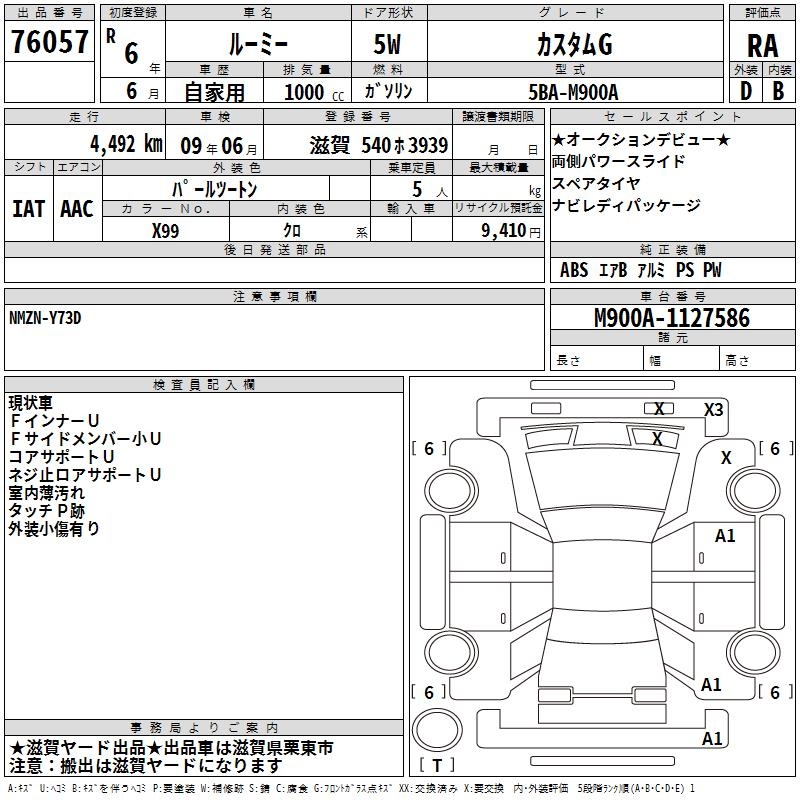The width and height of the screenshot is (800, 800).
Task: Click the 後日発送部品 header
Action: coord(274,249)
